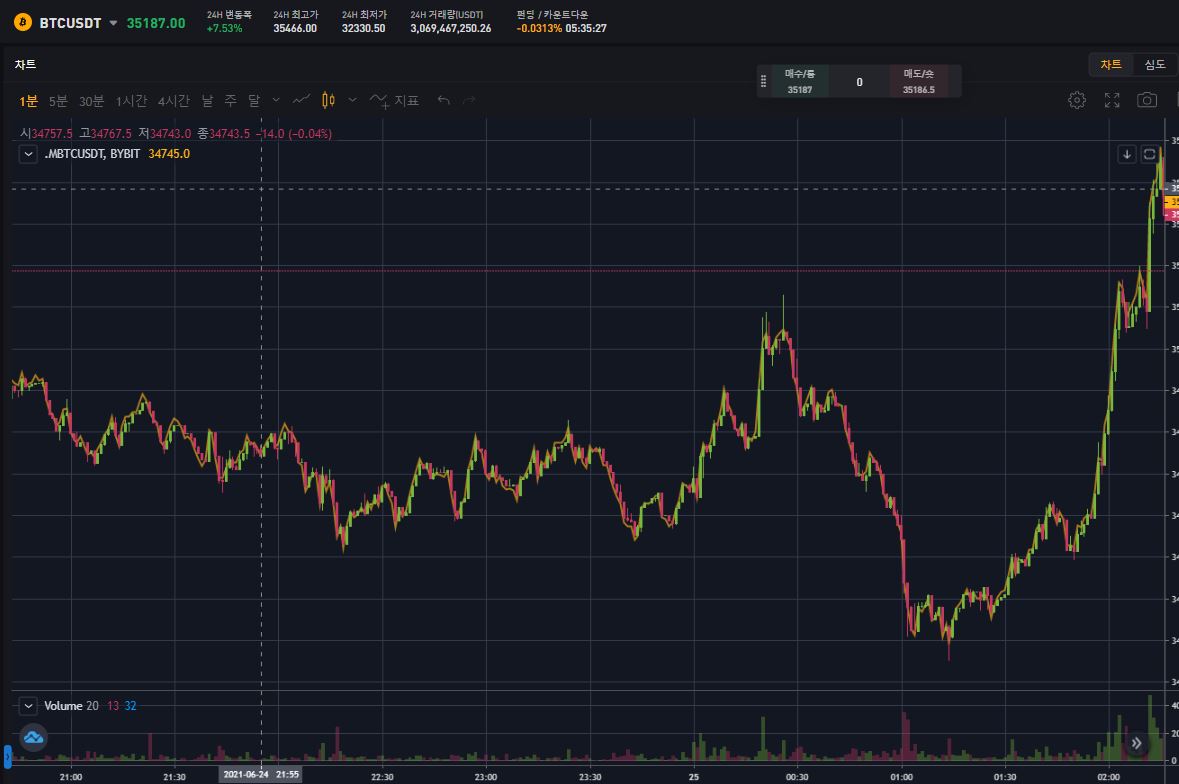Select the candlestick chart style icon

(x=327, y=100)
